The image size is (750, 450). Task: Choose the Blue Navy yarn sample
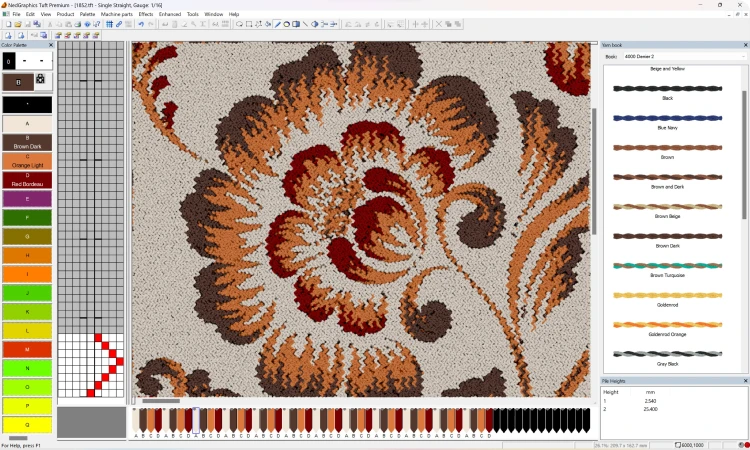click(x=667, y=118)
